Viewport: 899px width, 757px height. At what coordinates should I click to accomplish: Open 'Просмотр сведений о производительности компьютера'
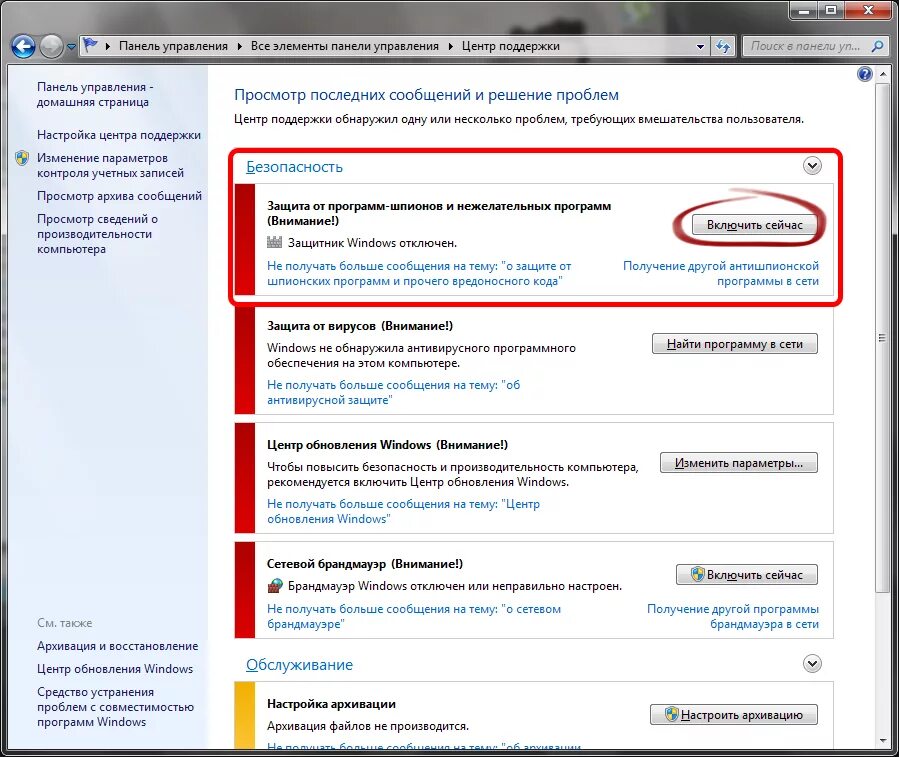[x=97, y=234]
